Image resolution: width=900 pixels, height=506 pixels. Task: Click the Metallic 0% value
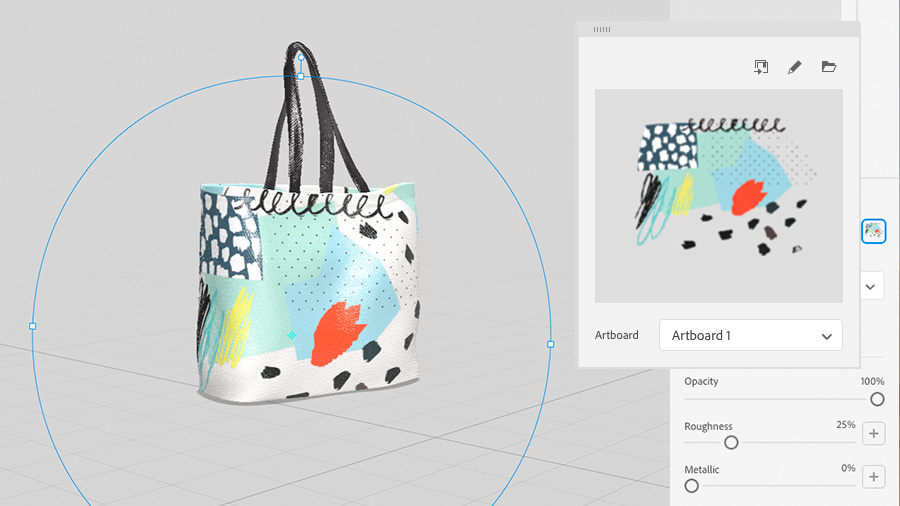tap(848, 468)
